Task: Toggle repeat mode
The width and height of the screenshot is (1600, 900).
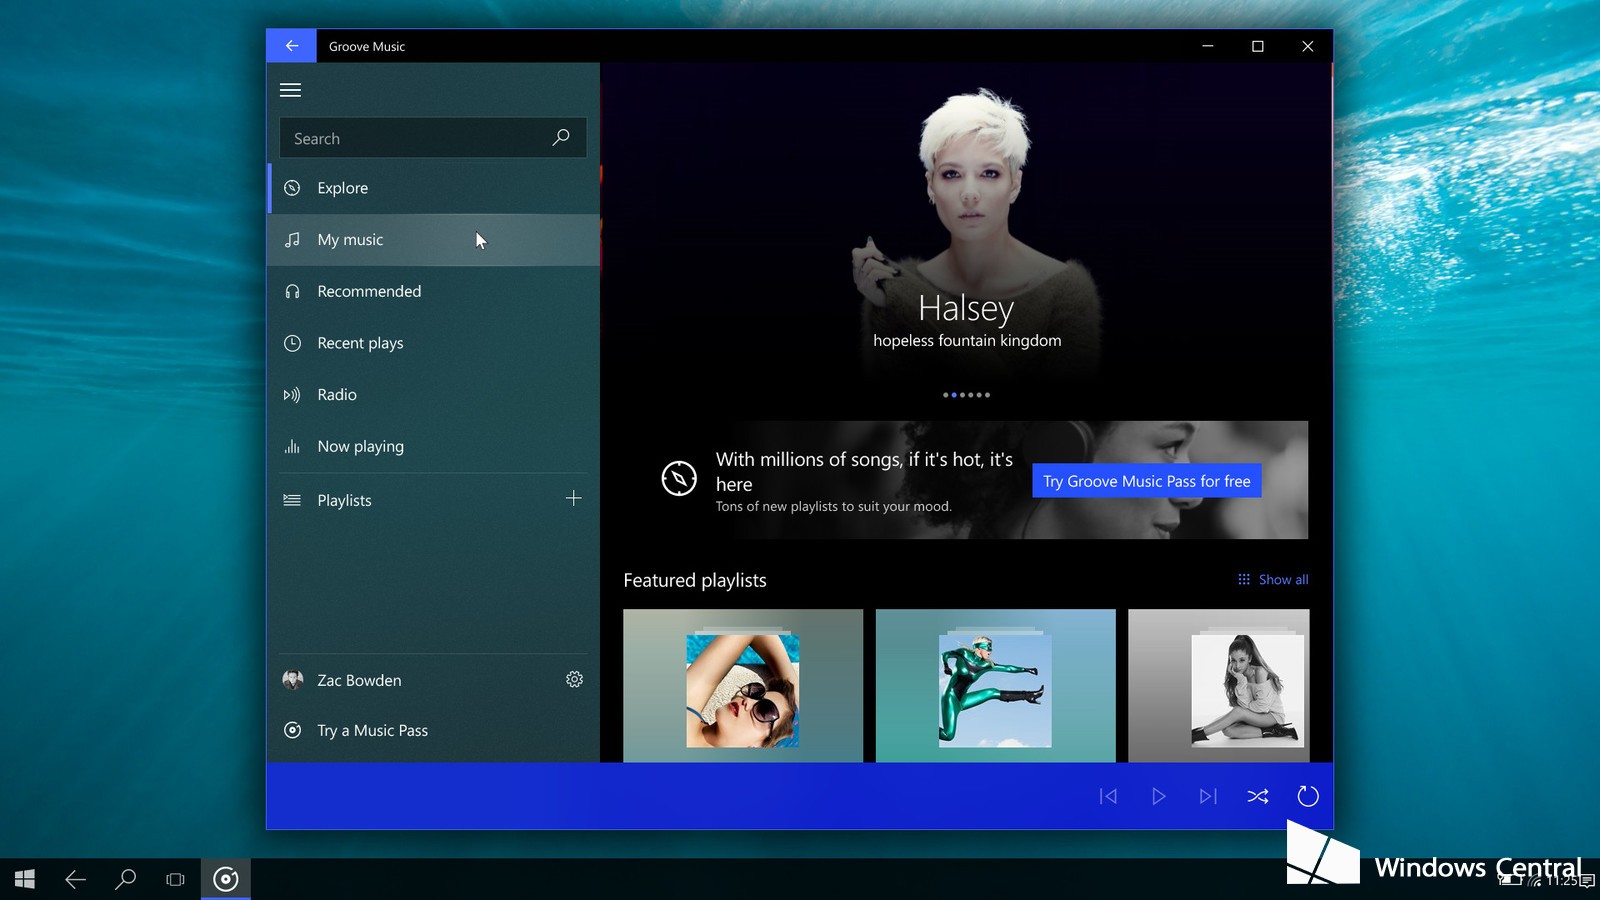Action: point(1308,796)
